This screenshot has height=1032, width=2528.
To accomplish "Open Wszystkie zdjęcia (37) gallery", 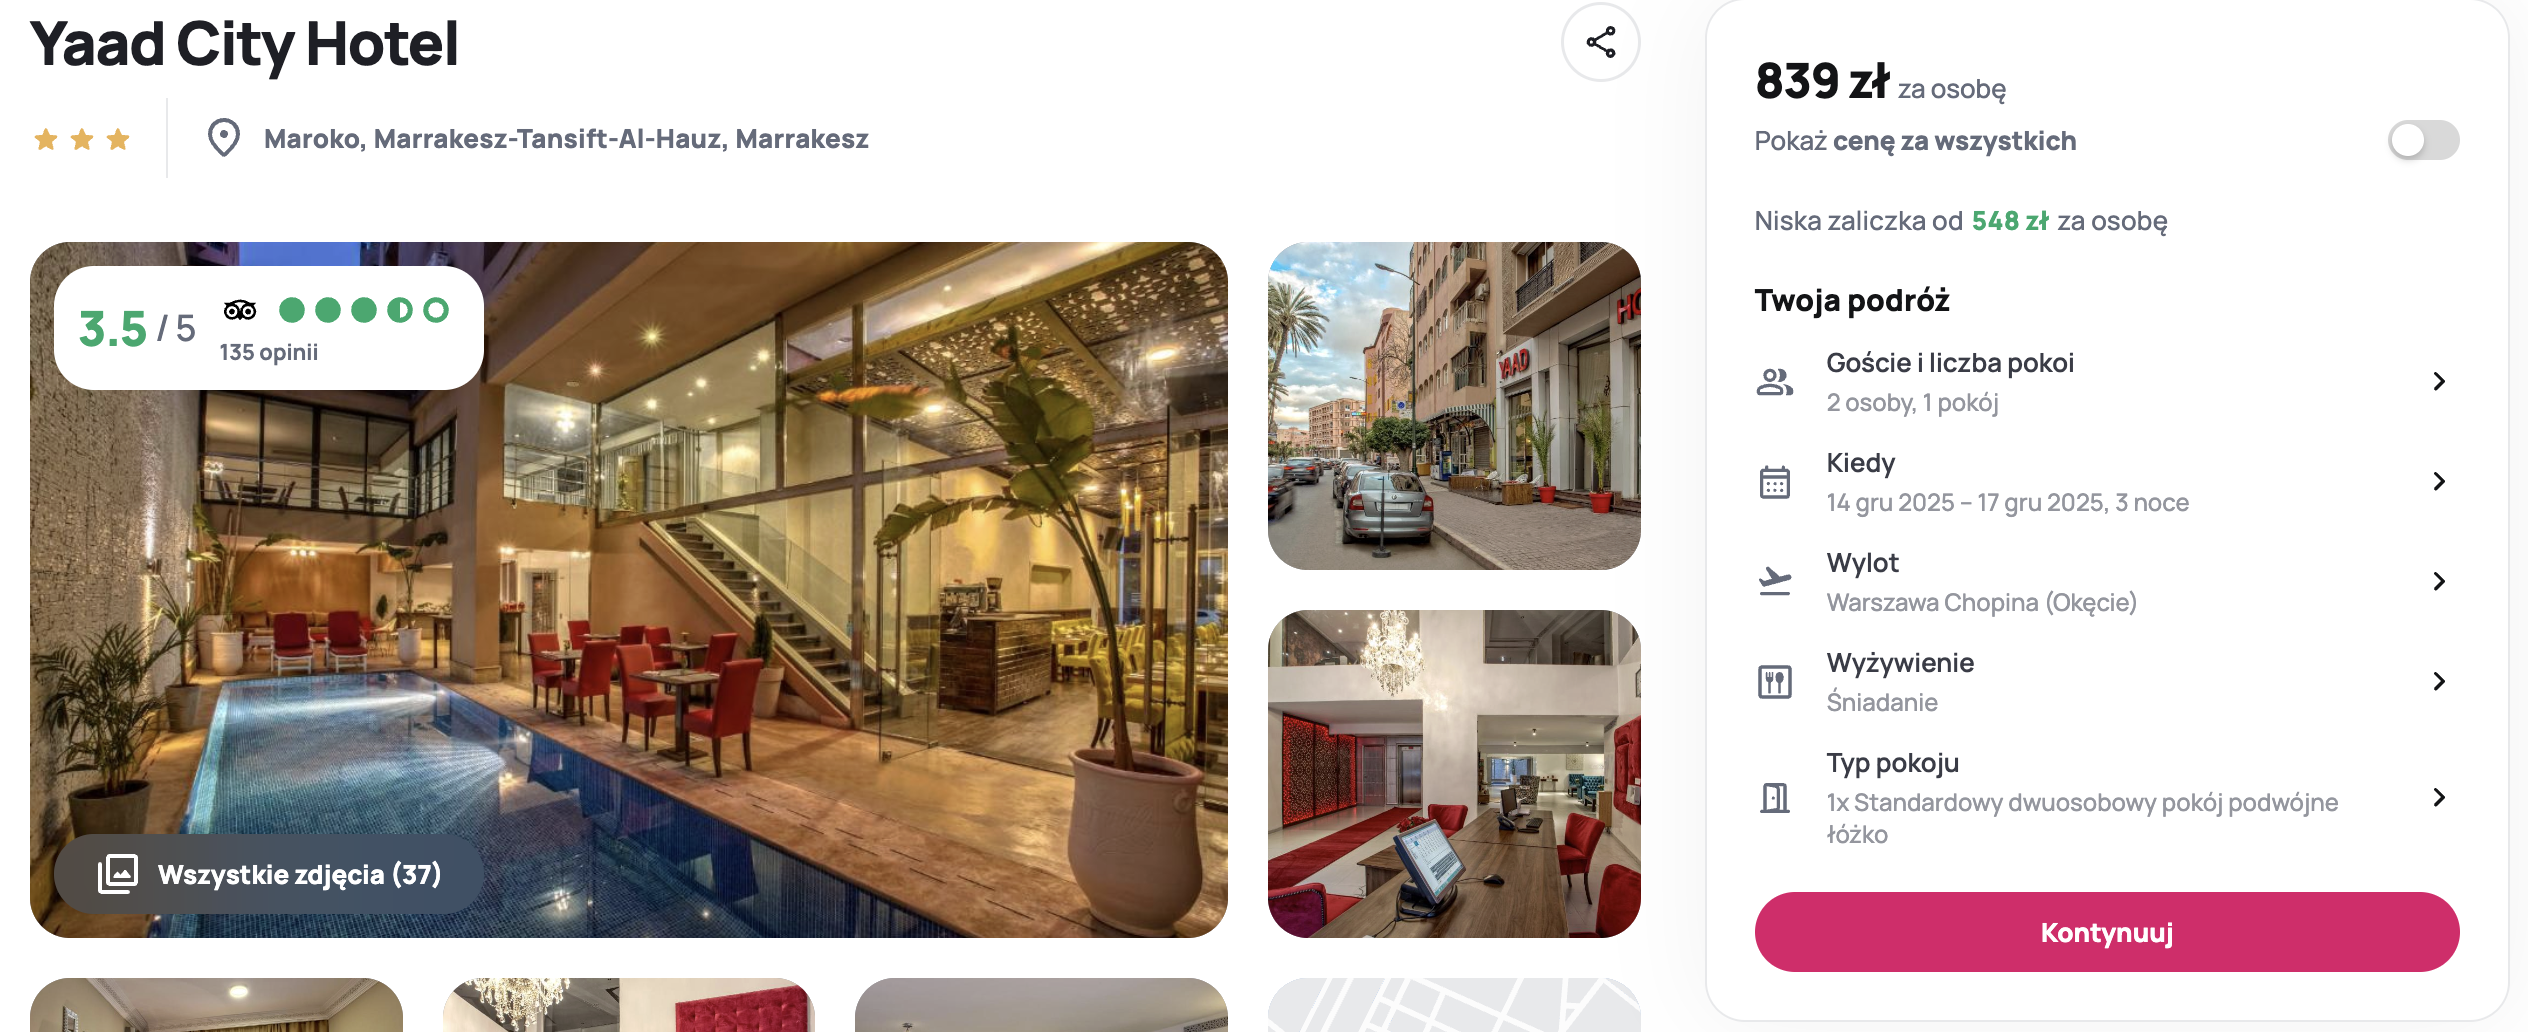I will (x=269, y=874).
